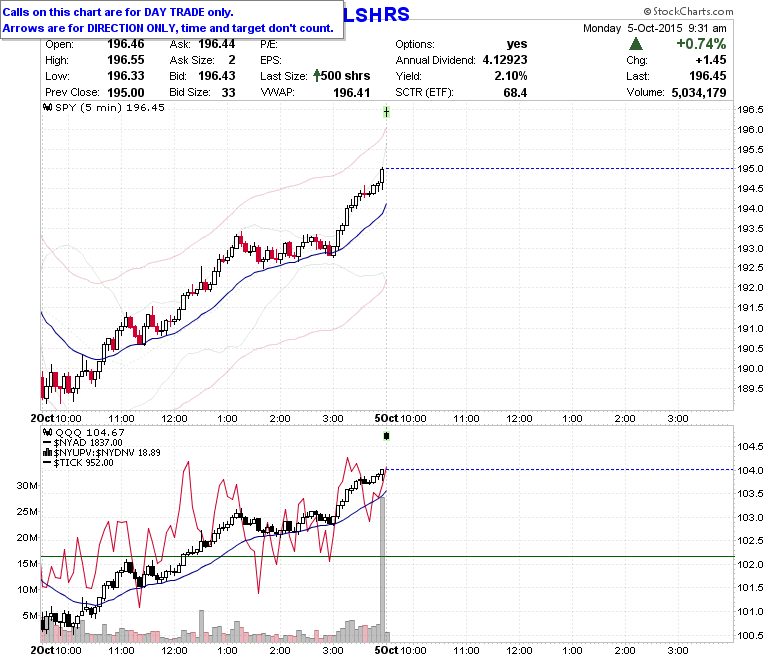The image size is (780, 659).
Task: Click the VWAP value 196.41
Action: pyautogui.click(x=351, y=93)
